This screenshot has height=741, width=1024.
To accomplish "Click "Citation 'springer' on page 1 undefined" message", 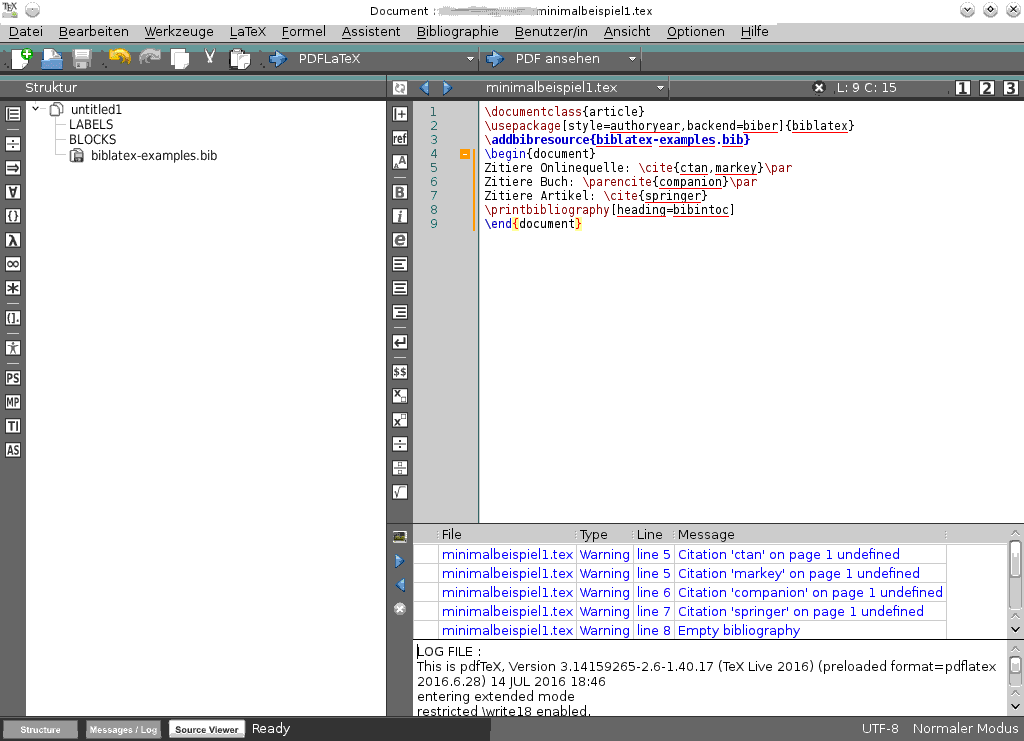I will coord(801,612).
